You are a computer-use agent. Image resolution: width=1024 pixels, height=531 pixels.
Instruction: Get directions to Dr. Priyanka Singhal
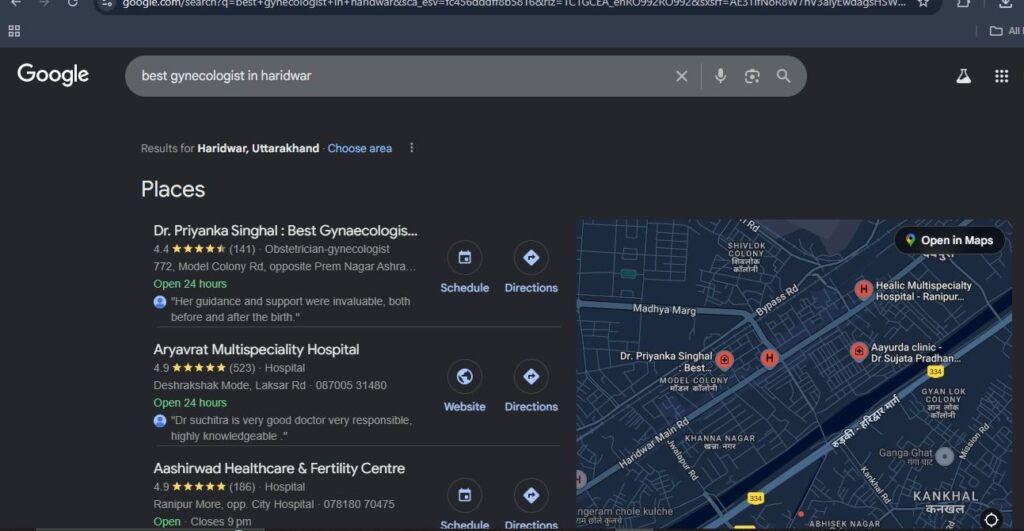coord(531,268)
